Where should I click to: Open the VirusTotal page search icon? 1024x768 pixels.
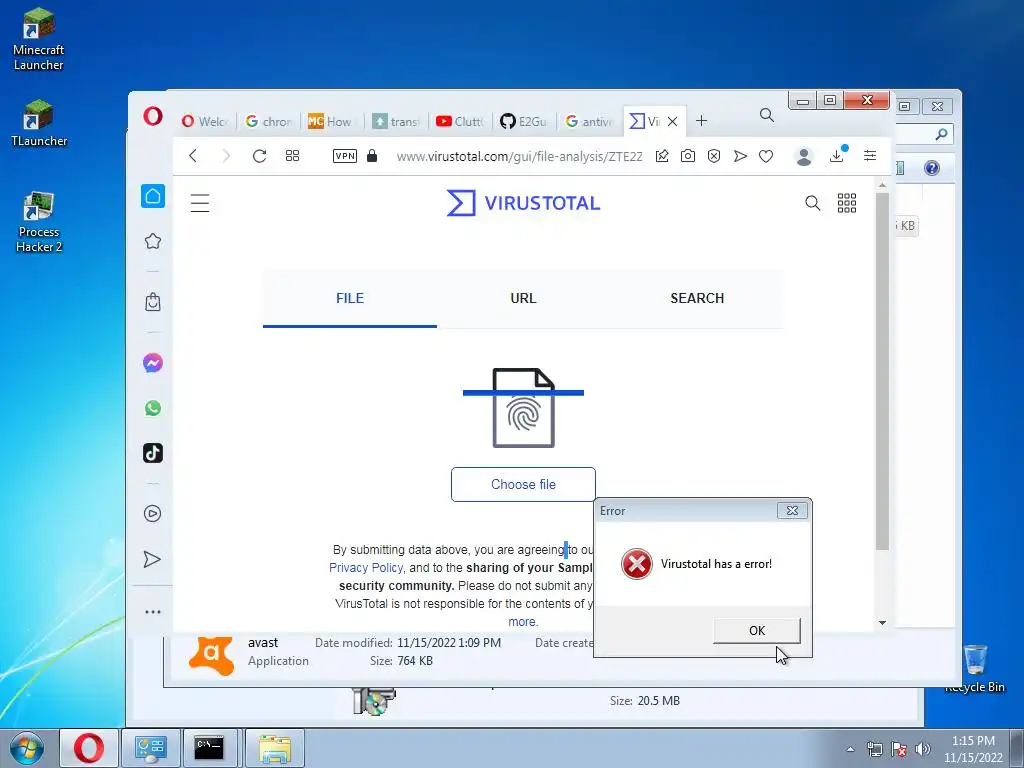pos(812,203)
